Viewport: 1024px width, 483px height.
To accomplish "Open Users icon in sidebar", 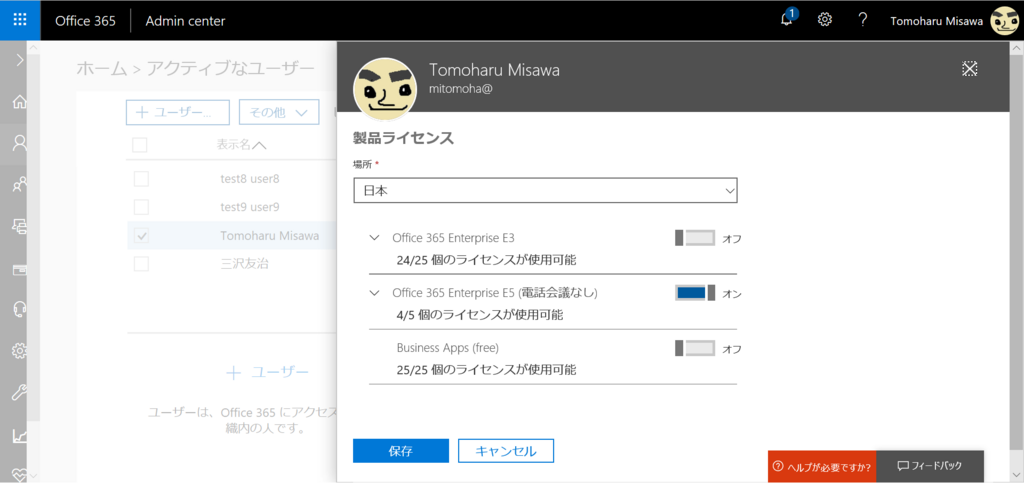I will [x=20, y=143].
